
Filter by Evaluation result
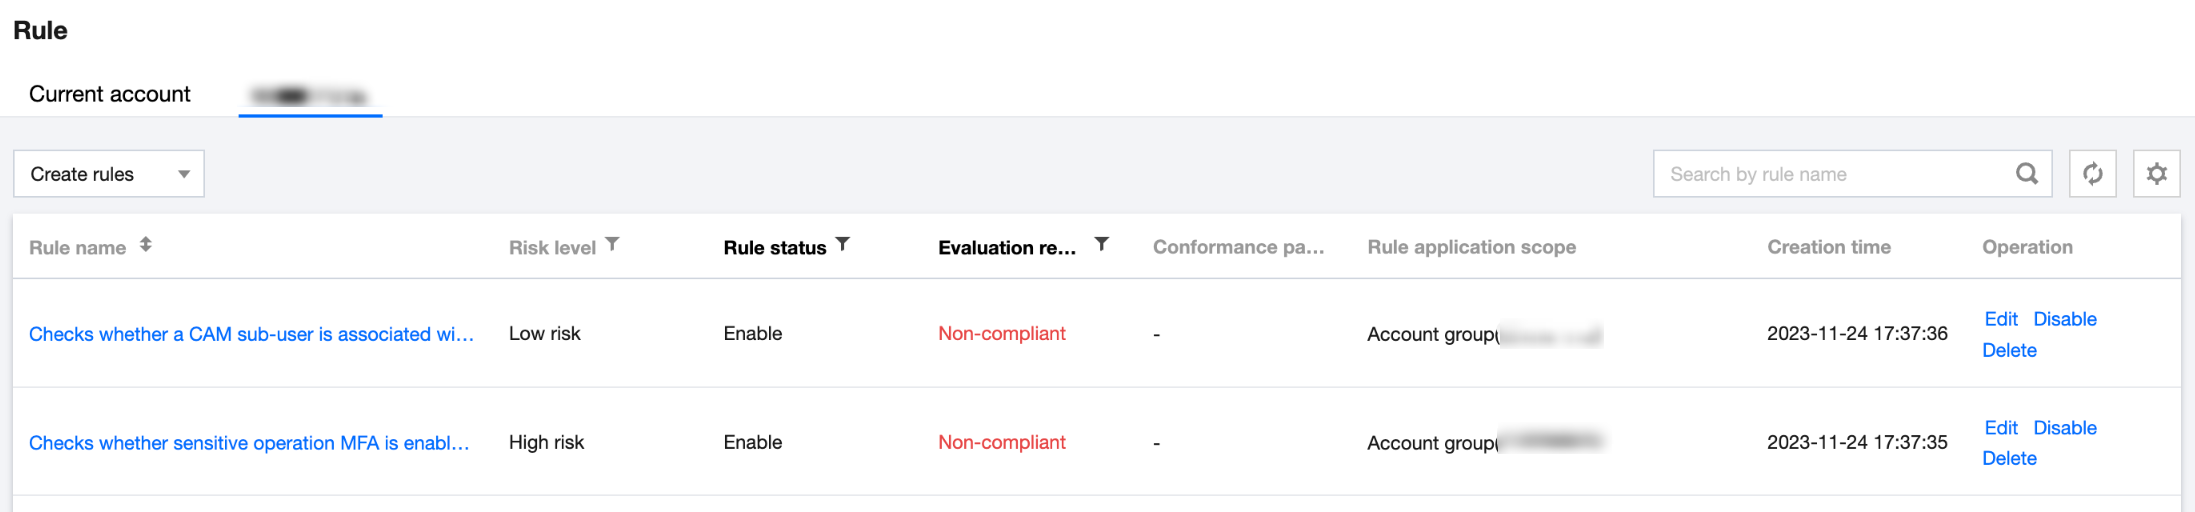point(1101,245)
